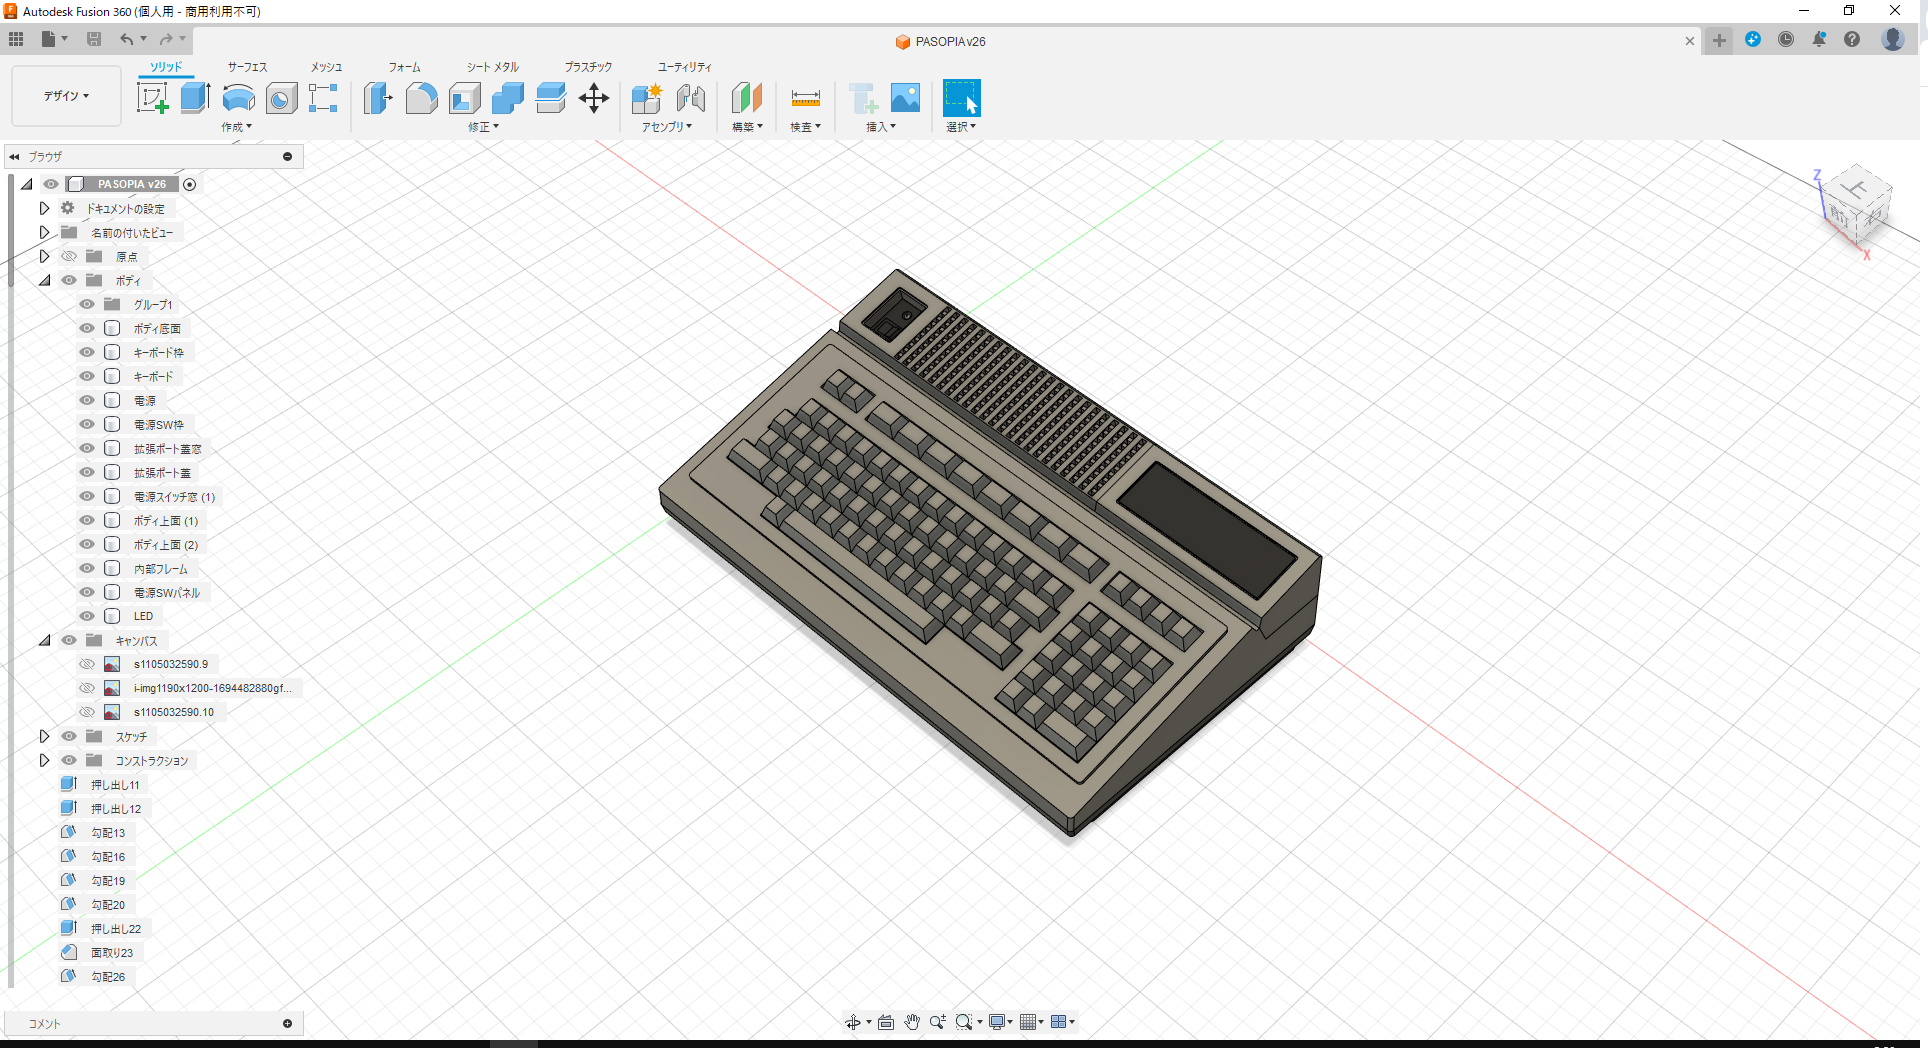
Task: Activate the Orbit tool in the navigation bar
Action: pos(852,1021)
